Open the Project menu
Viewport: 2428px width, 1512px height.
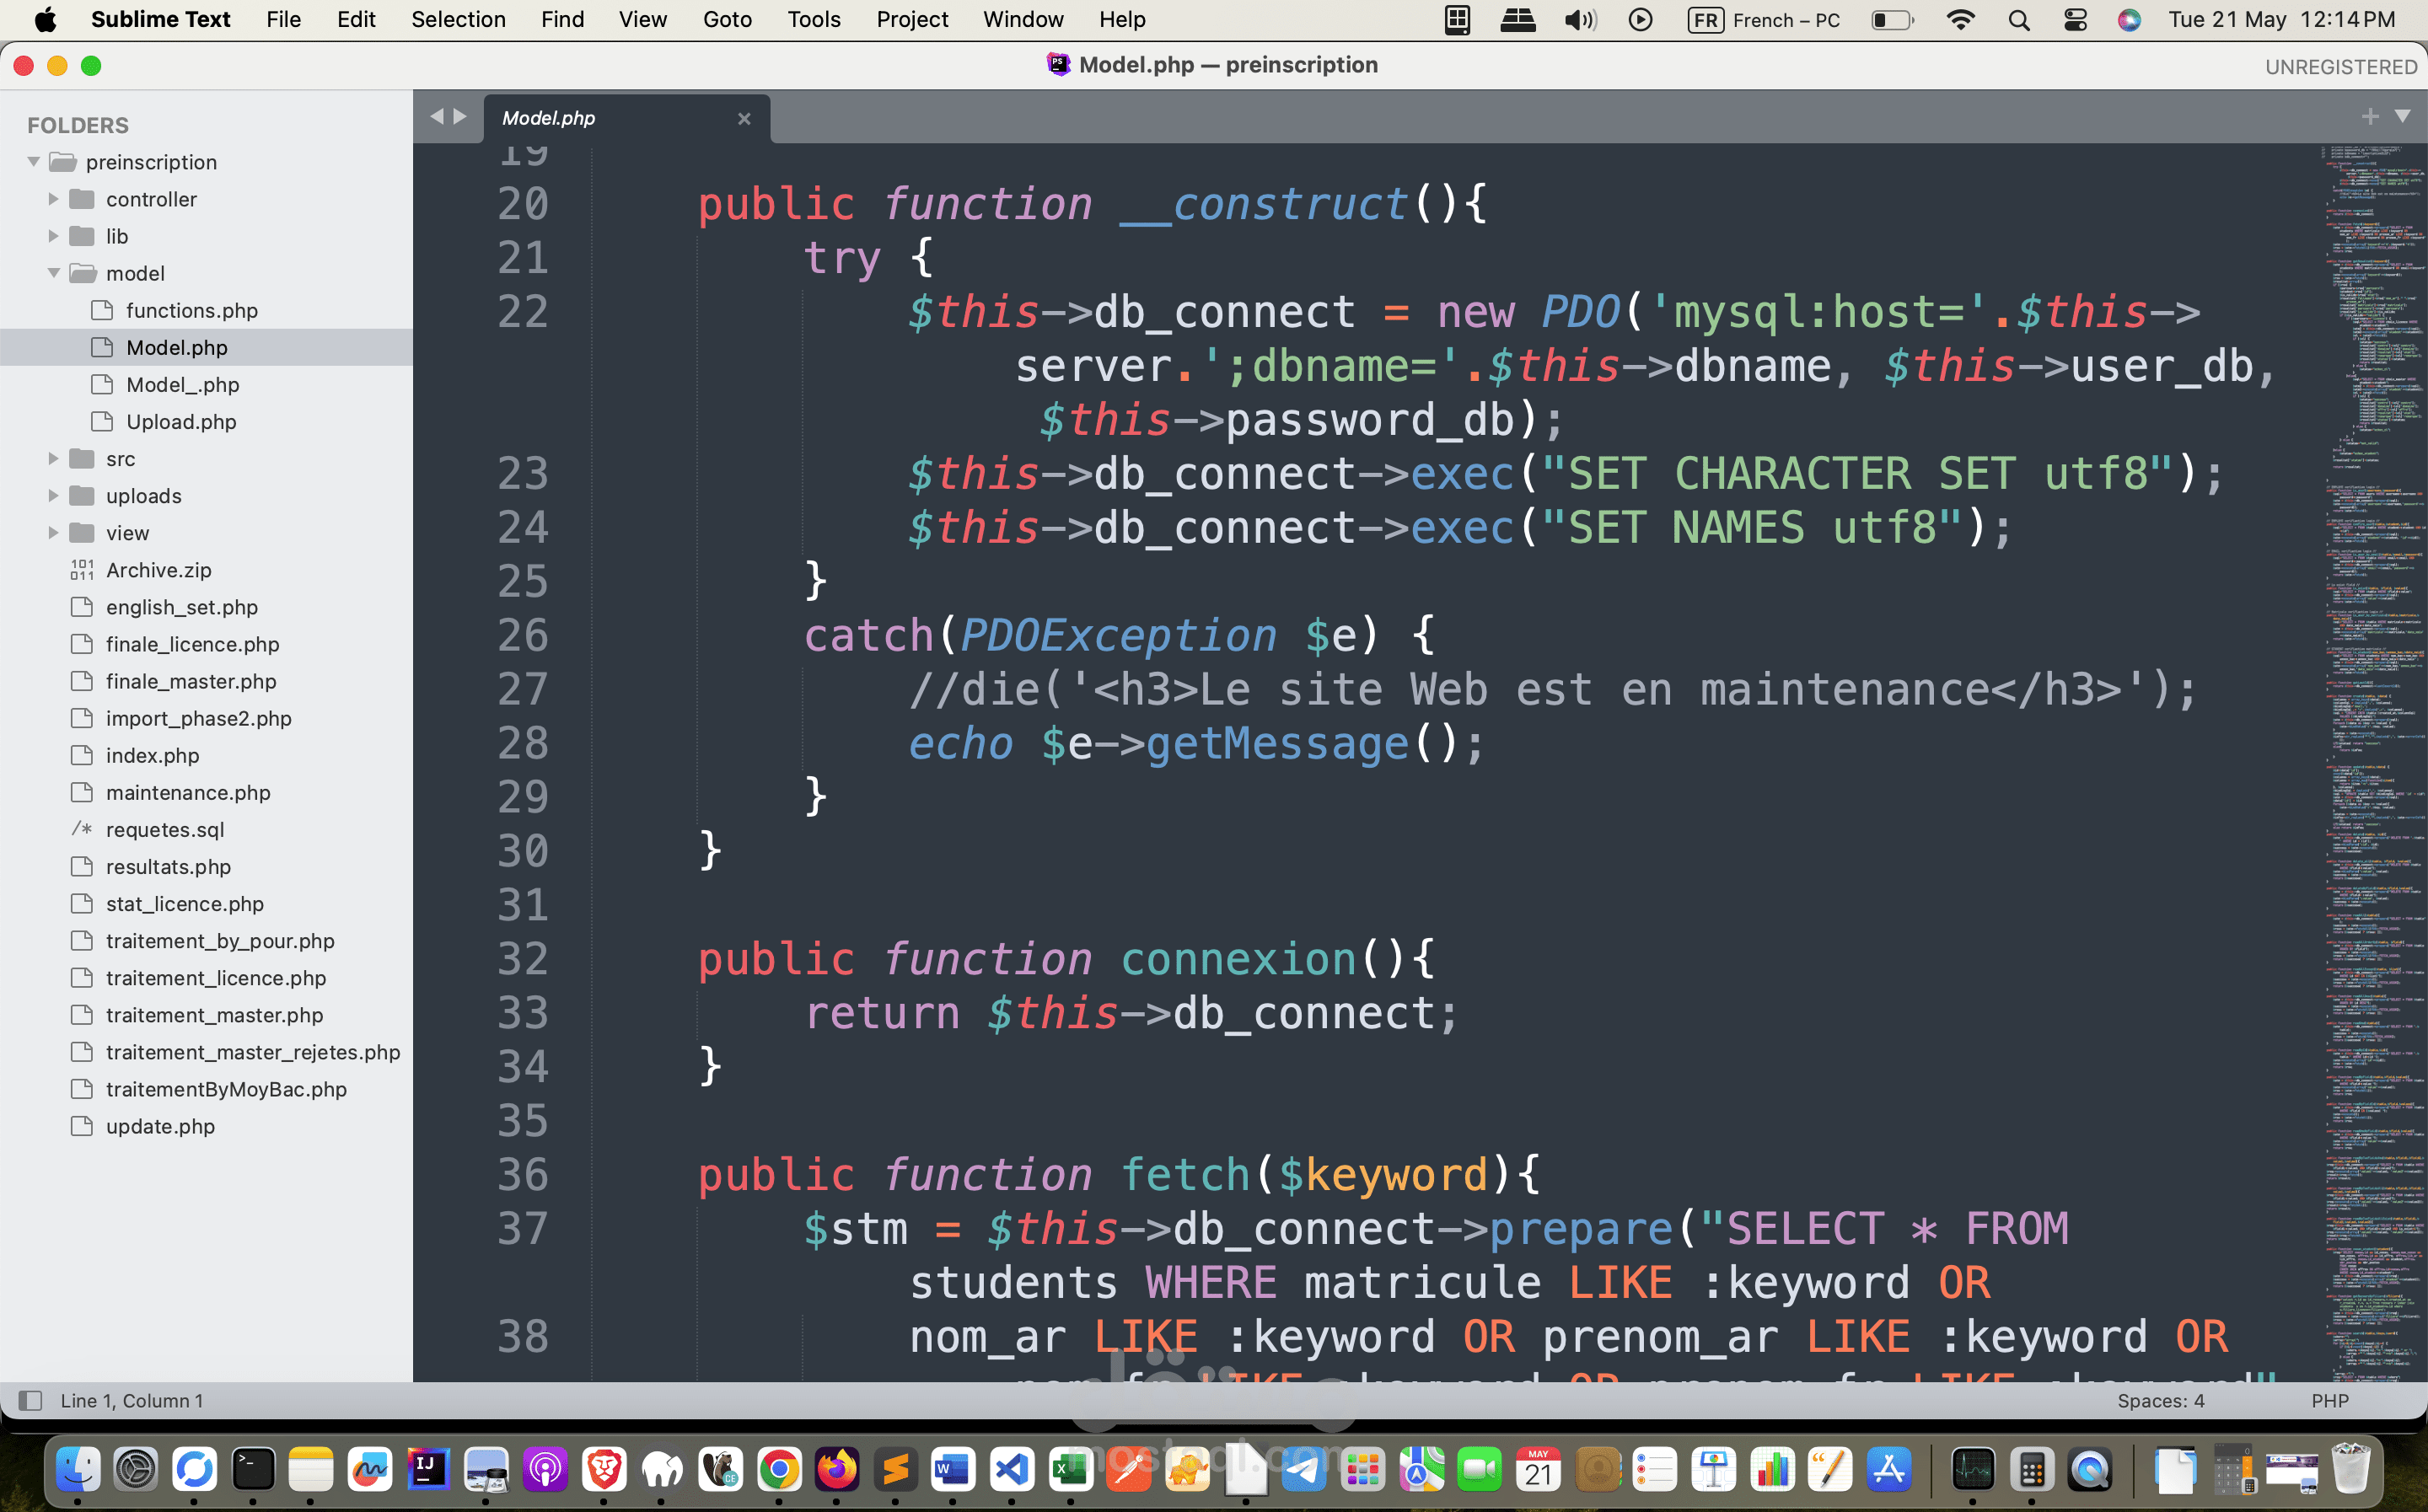(911, 20)
